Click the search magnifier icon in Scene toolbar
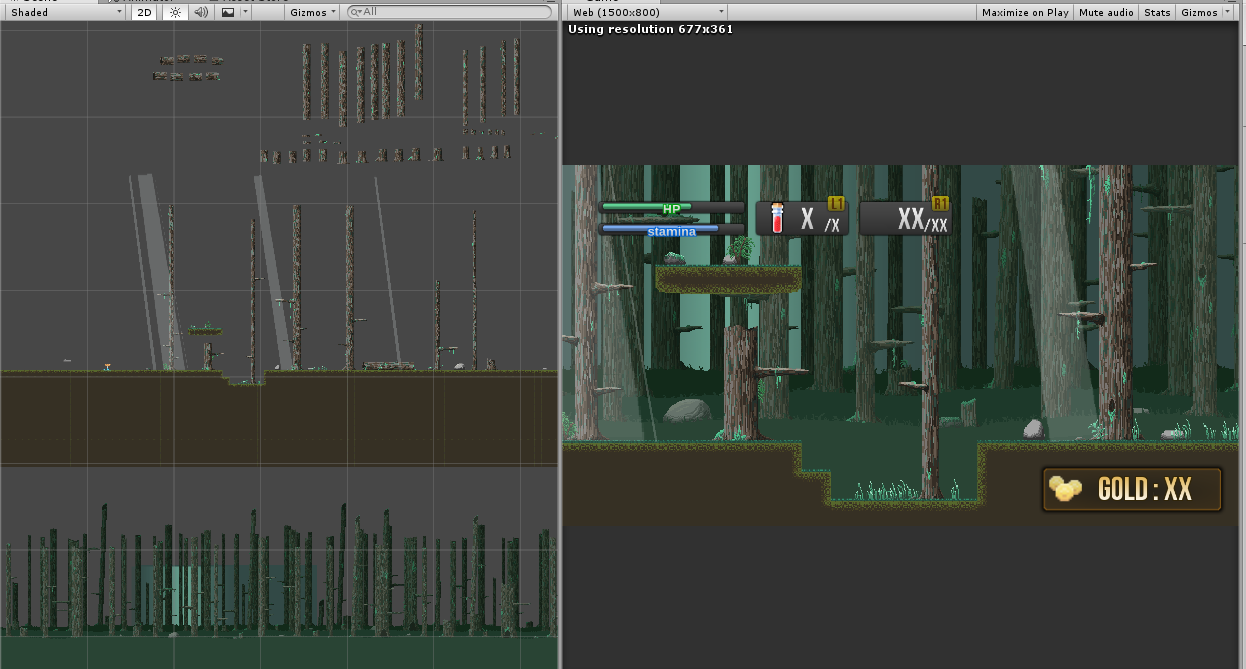This screenshot has height=669, width=1246. coord(355,12)
